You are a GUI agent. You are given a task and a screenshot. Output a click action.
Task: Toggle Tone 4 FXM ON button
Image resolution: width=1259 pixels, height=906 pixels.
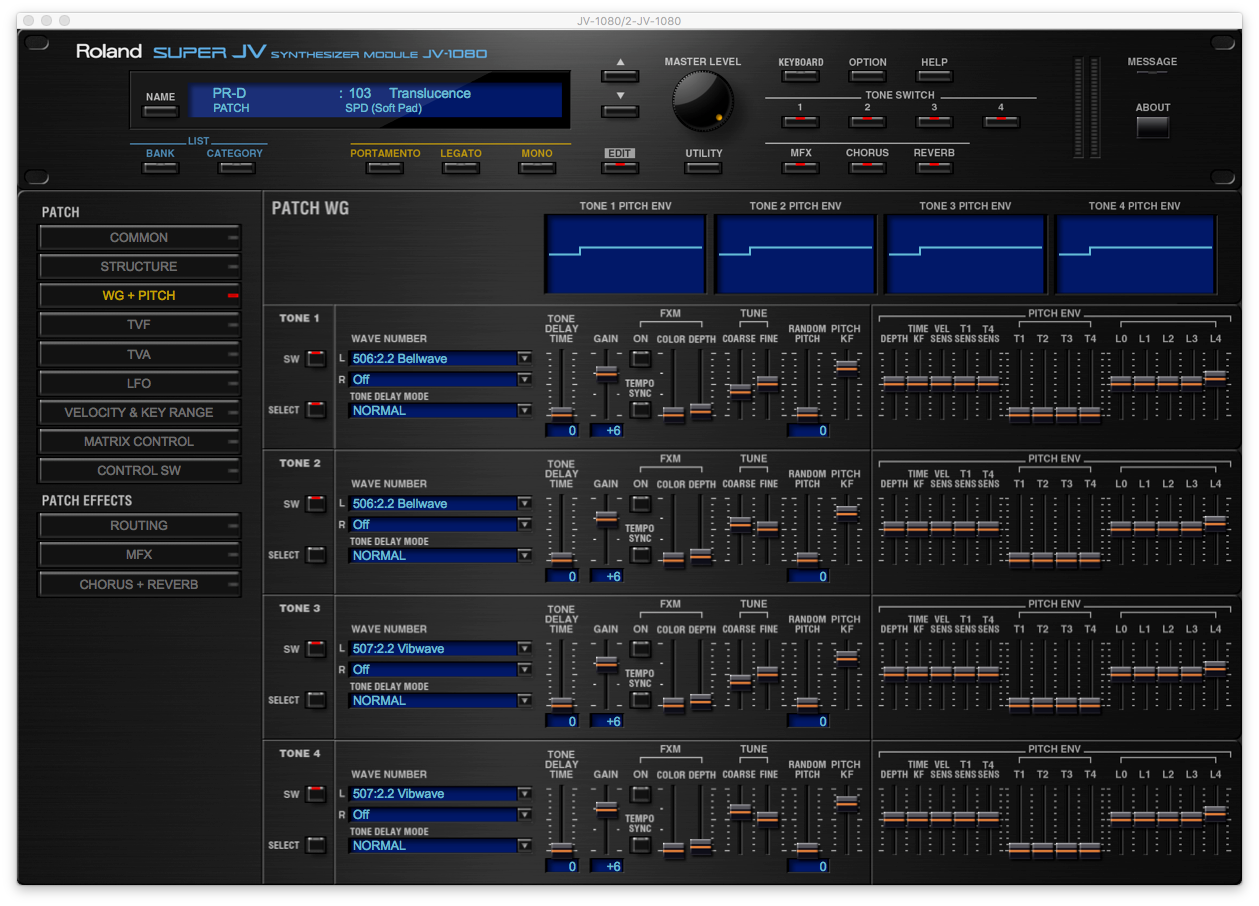[640, 794]
